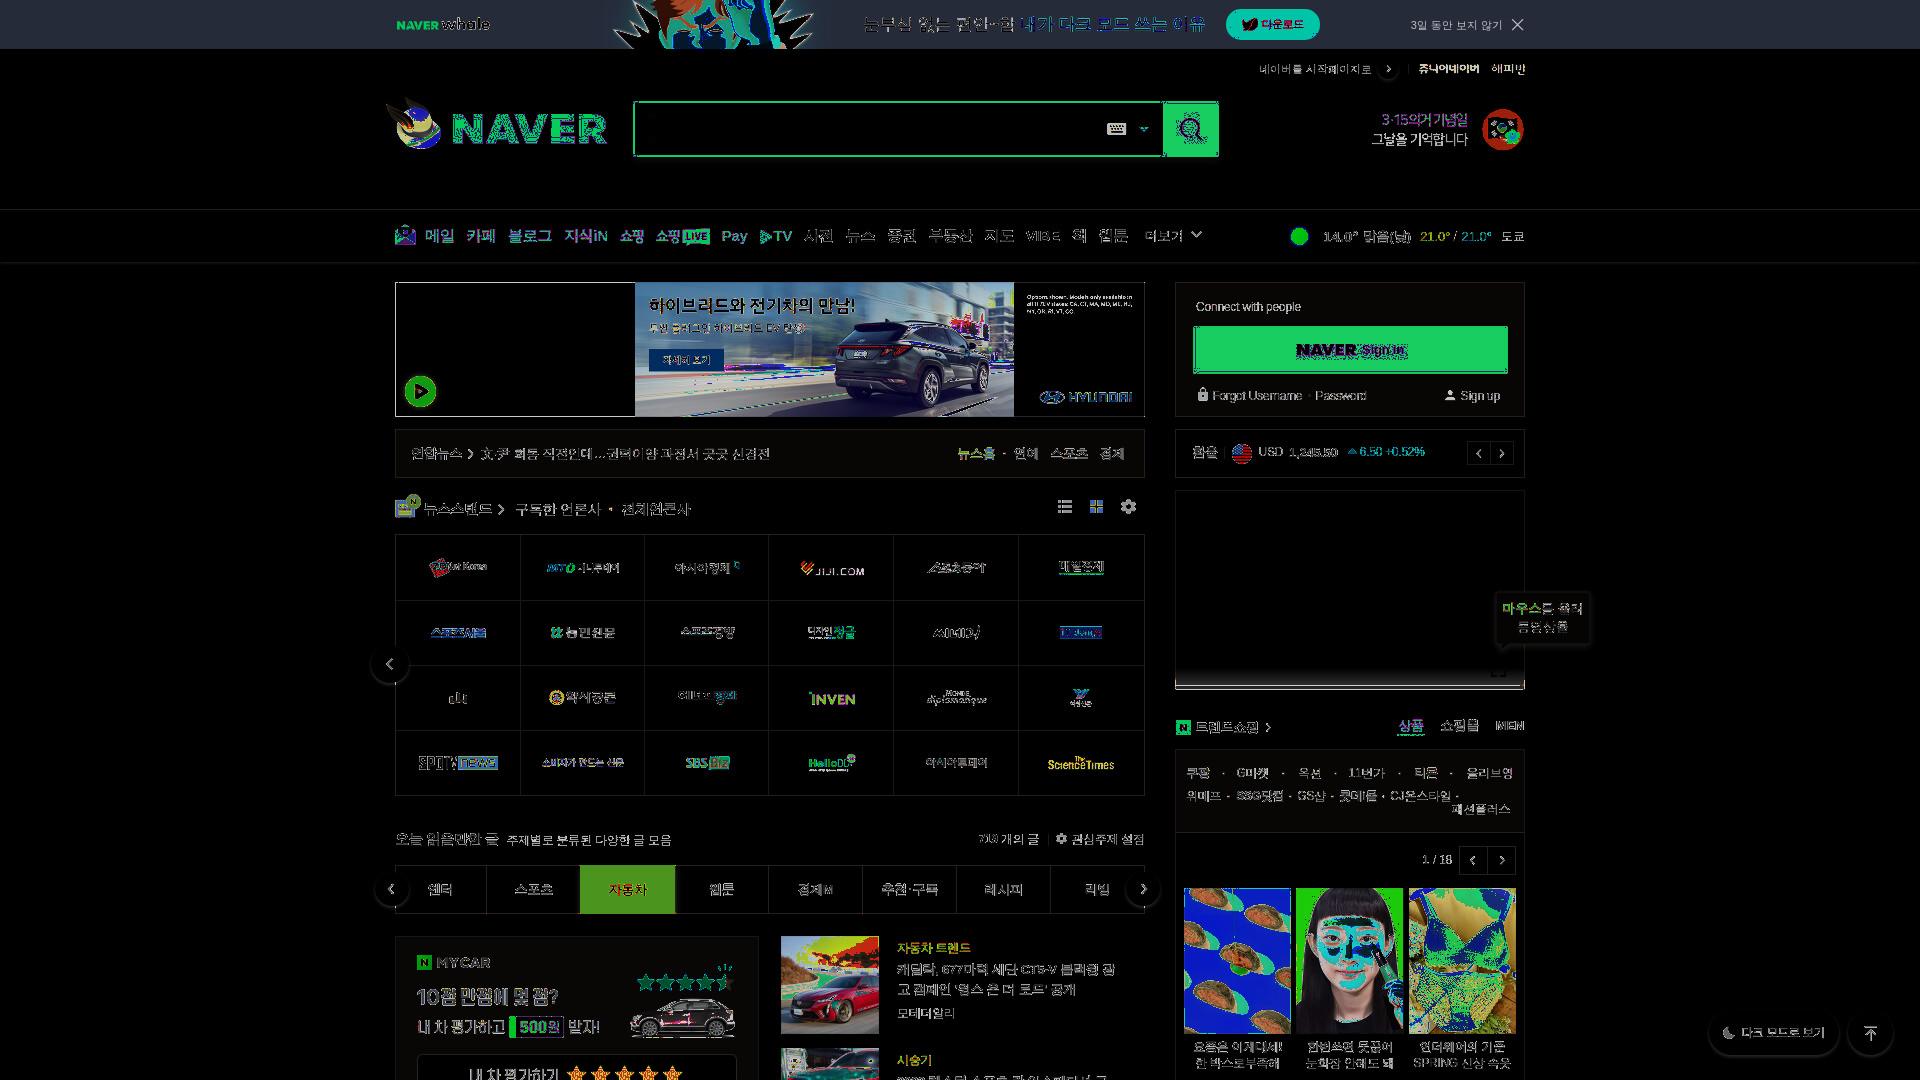The width and height of the screenshot is (1920, 1080).
Task: Click the green NAVER Sign in button
Action: pyautogui.click(x=1350, y=350)
